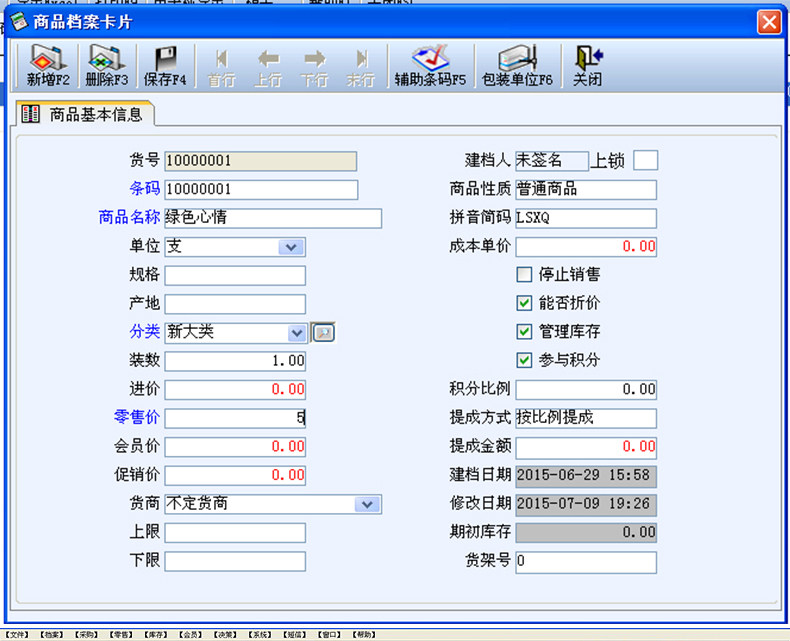
Task: Open the 库存 menu
Action: [155, 634]
